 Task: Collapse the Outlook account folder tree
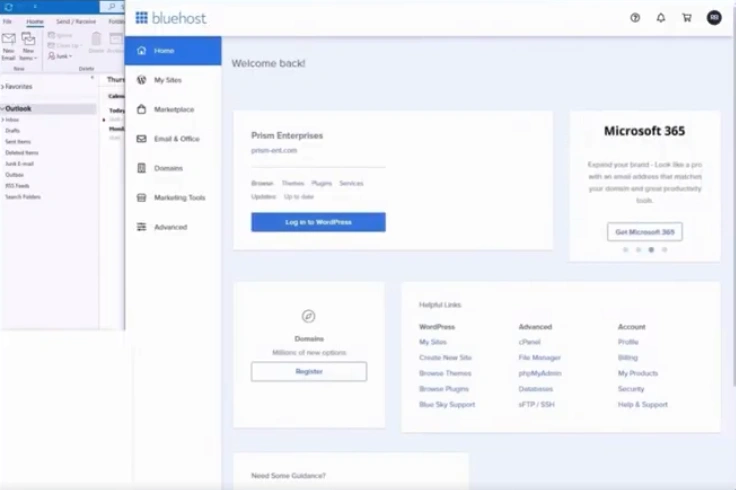click(3, 108)
